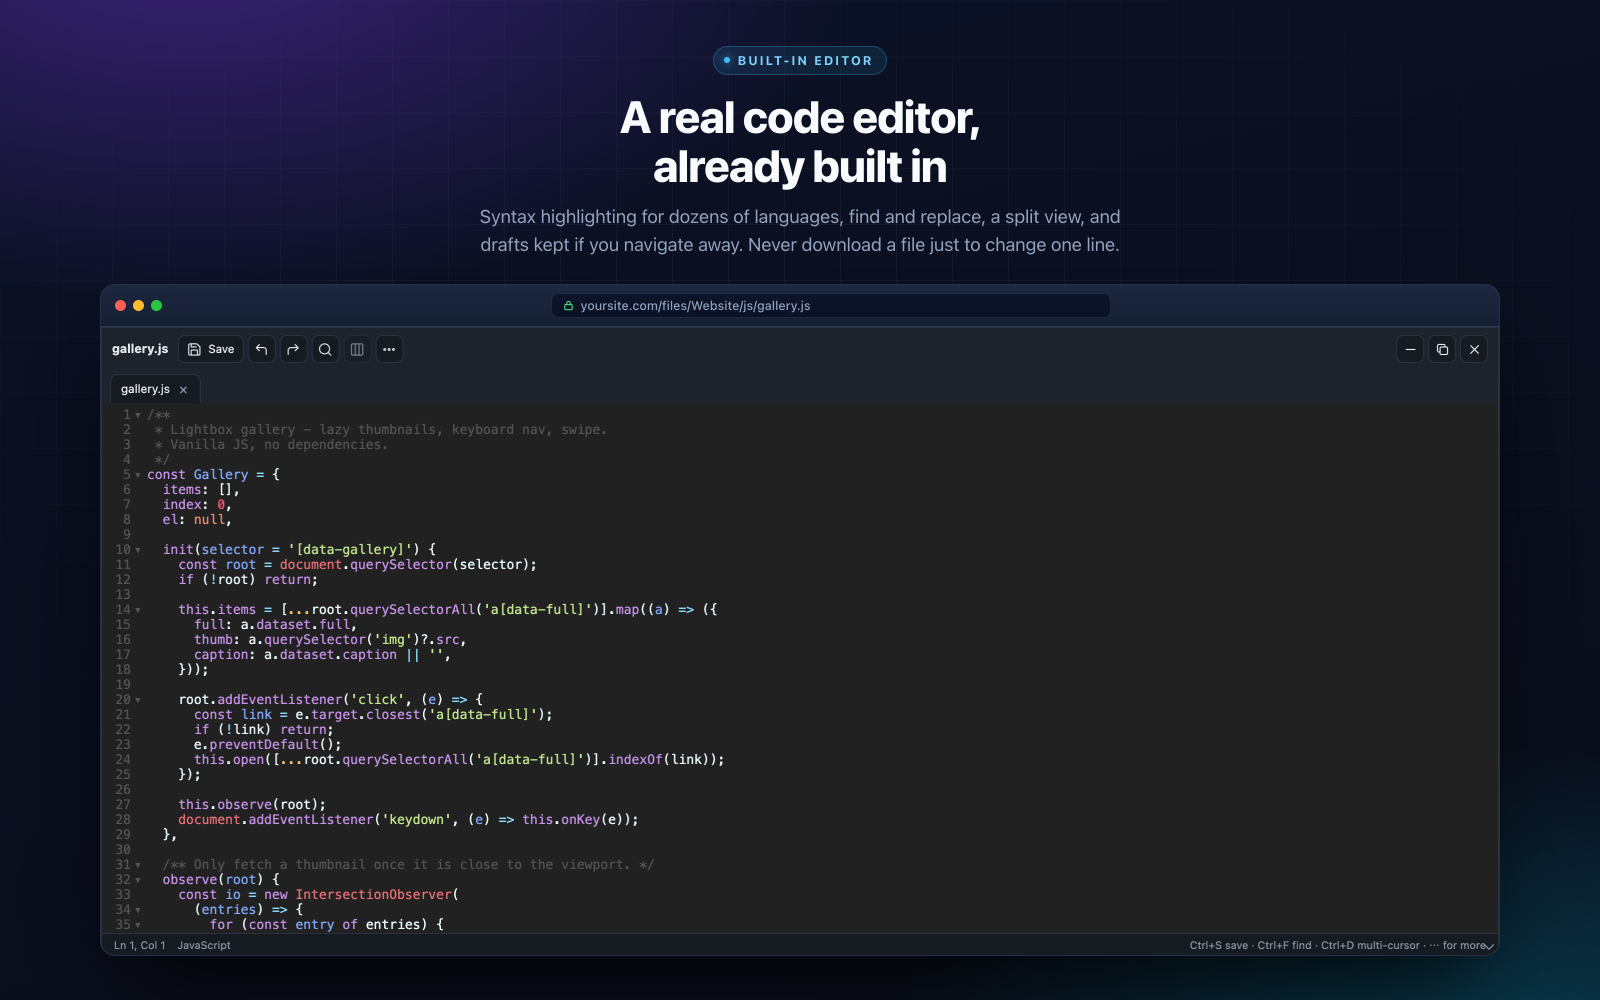Fold the Gallery object at line 5
Image resolution: width=1600 pixels, height=1000 pixels.
[x=138, y=475]
